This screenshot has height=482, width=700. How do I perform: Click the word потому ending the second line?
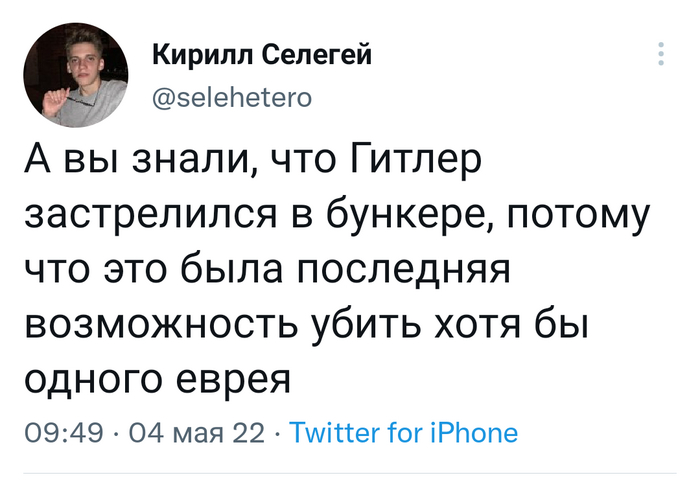click(x=578, y=216)
